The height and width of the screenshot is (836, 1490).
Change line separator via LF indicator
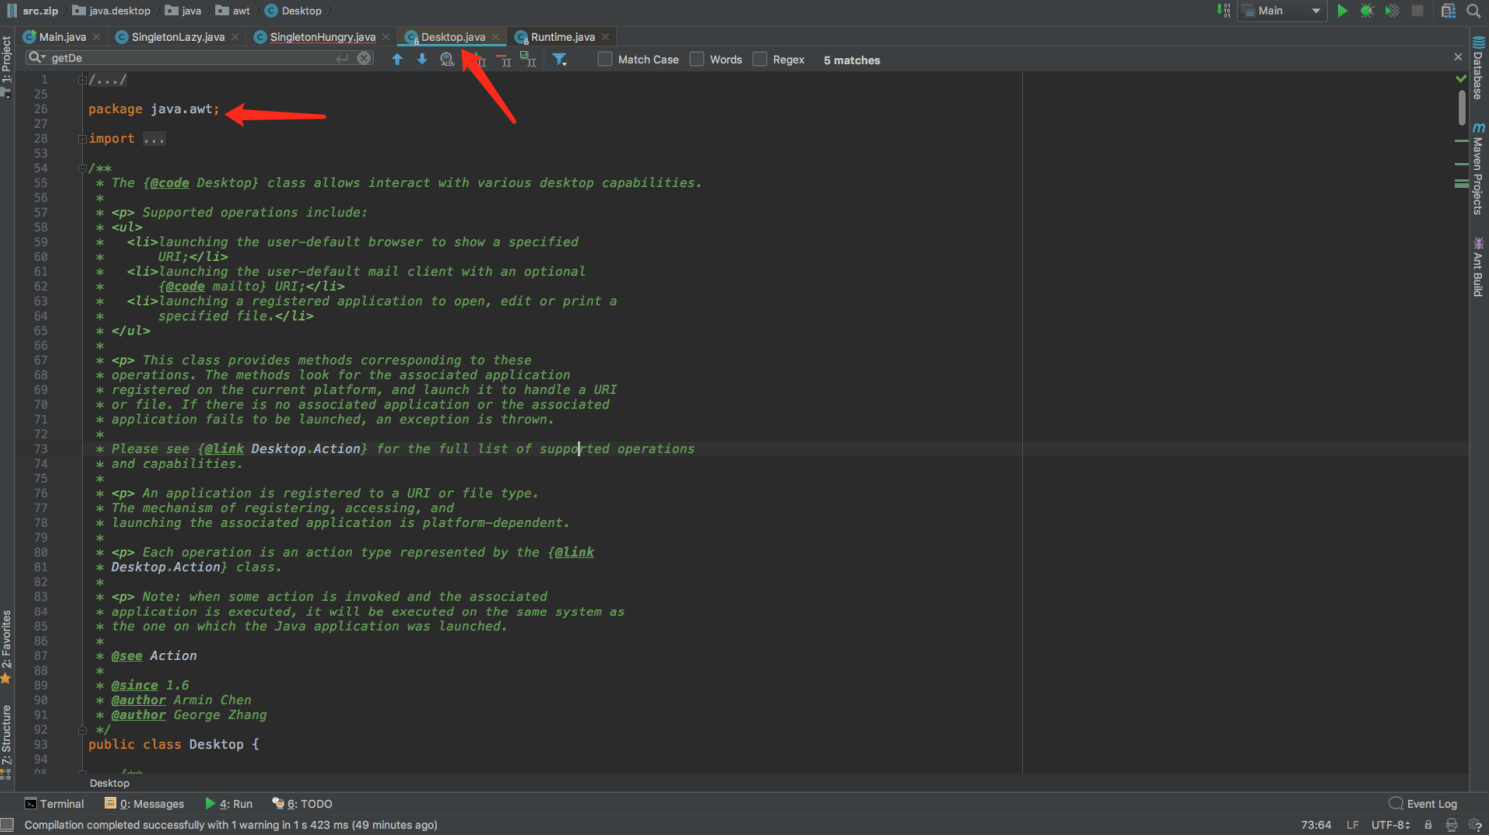coord(1352,826)
